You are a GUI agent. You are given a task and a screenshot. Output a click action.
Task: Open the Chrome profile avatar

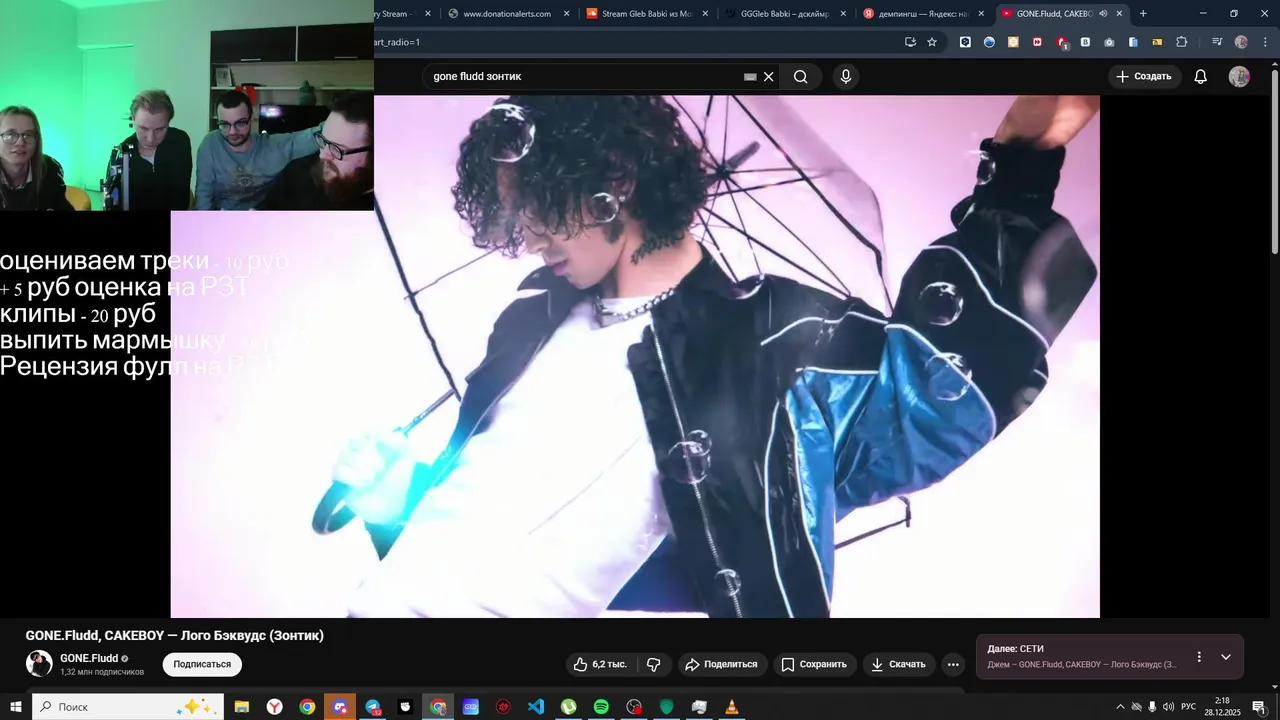coord(1241,42)
